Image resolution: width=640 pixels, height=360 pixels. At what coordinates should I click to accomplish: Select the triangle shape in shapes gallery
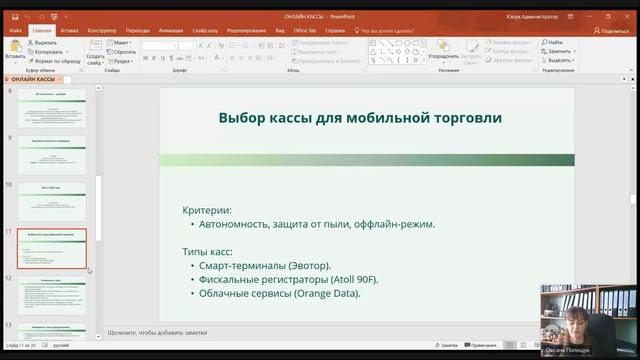point(373,52)
